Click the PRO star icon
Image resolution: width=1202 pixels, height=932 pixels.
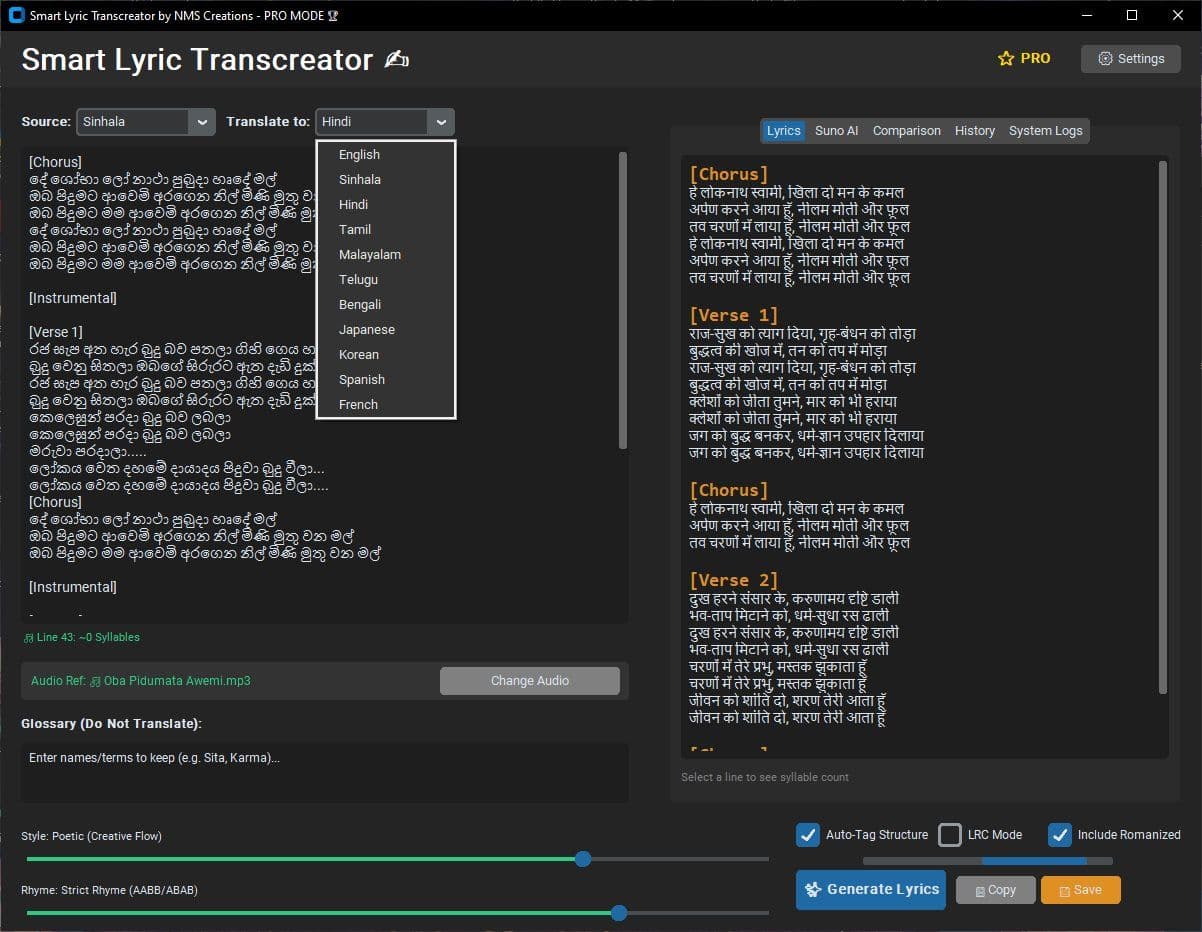pos(1006,59)
